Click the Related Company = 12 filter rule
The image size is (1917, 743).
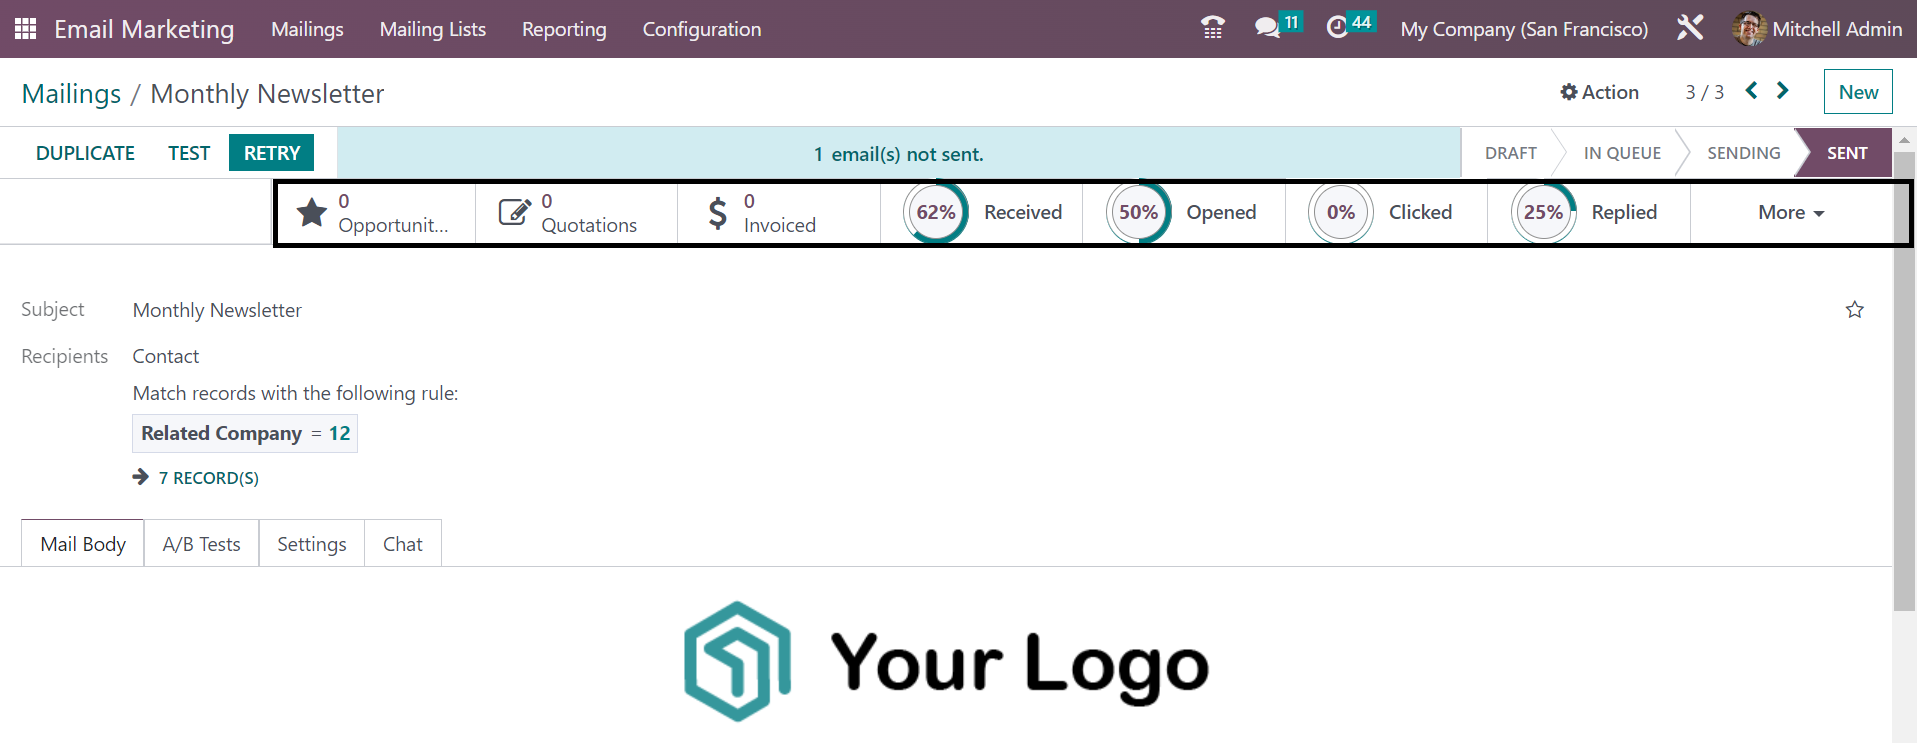click(x=245, y=433)
